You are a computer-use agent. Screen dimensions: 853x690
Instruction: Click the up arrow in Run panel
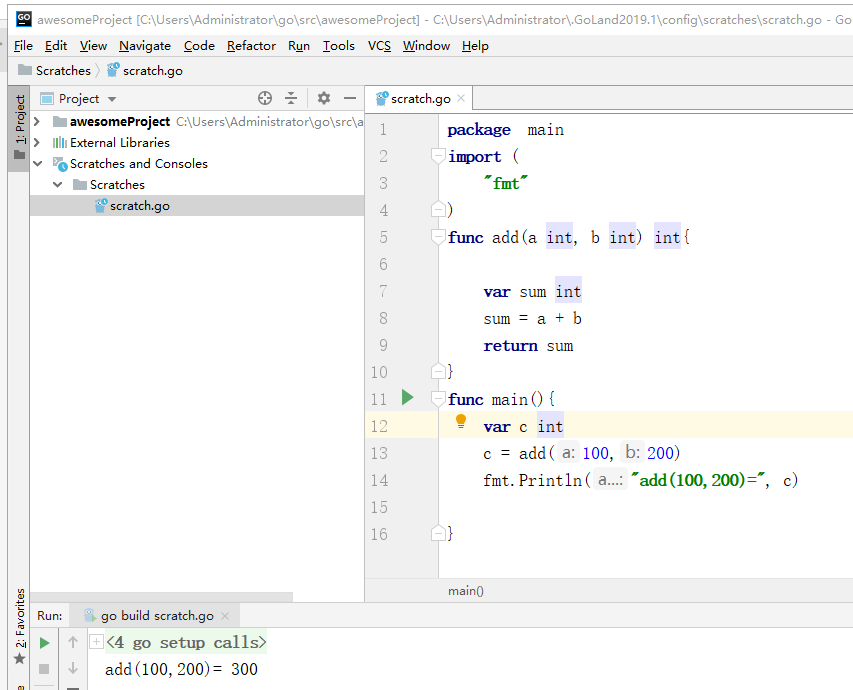pos(73,643)
